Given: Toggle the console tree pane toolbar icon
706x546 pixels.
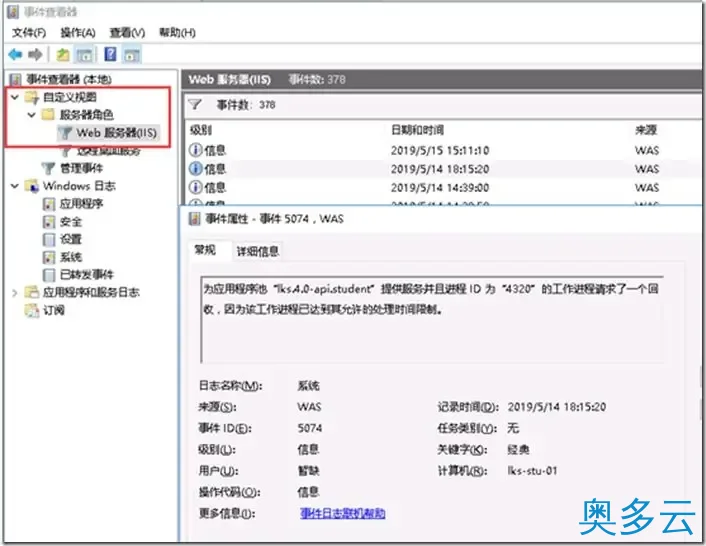Looking at the screenshot, I should pyautogui.click(x=84, y=55).
